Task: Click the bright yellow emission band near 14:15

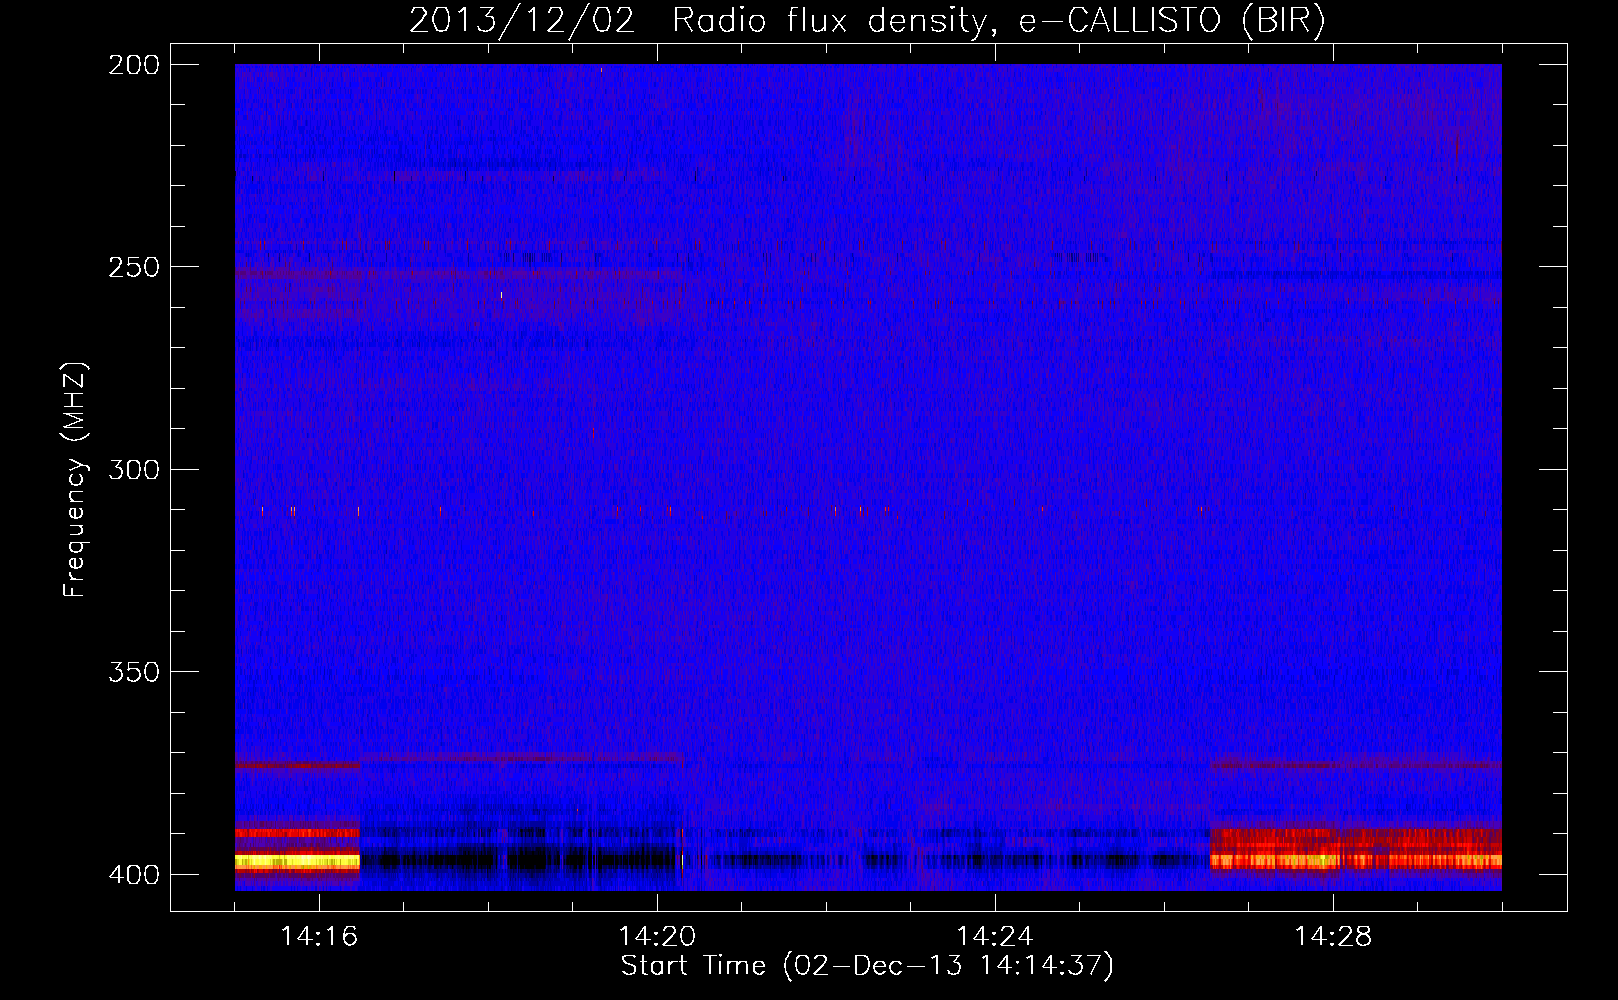Action: coord(297,860)
